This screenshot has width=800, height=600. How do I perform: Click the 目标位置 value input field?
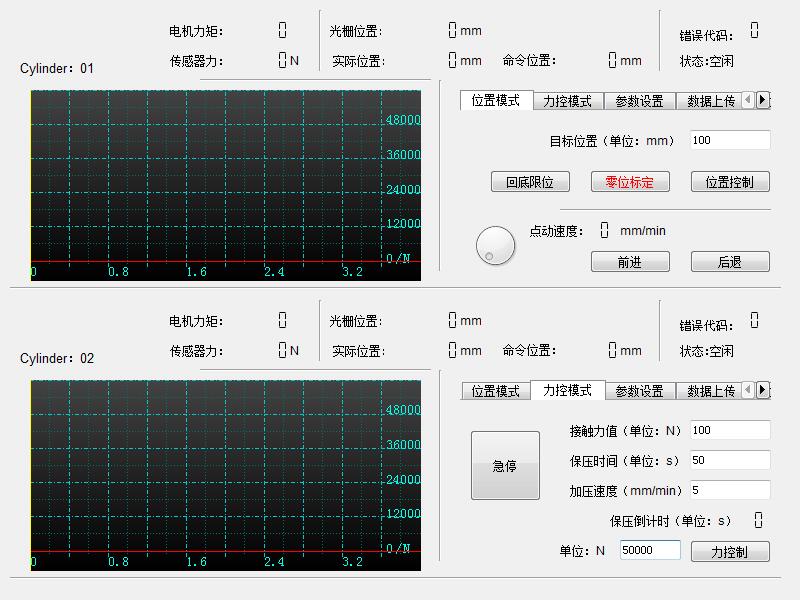[x=729, y=141]
